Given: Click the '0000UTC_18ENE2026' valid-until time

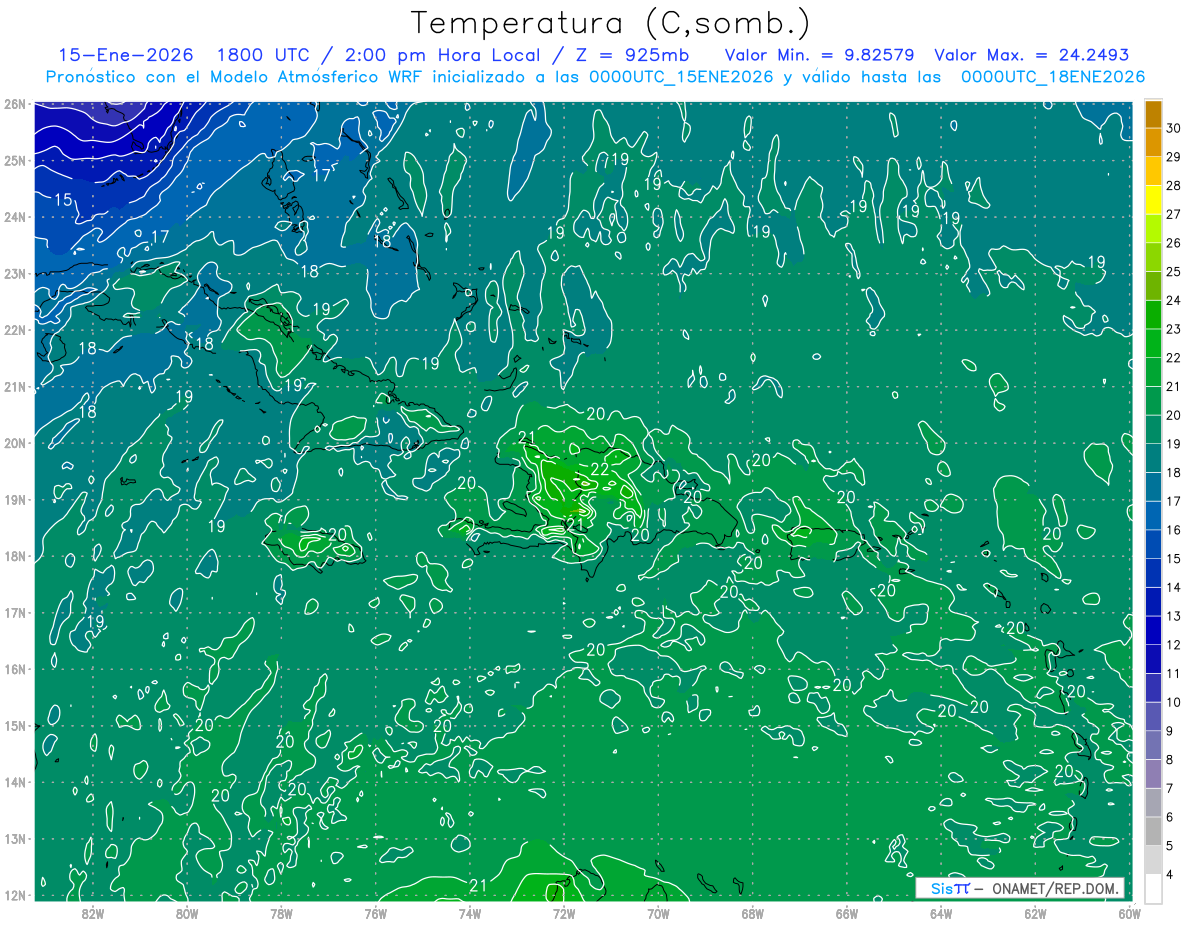Looking at the screenshot, I should coord(1052,77).
